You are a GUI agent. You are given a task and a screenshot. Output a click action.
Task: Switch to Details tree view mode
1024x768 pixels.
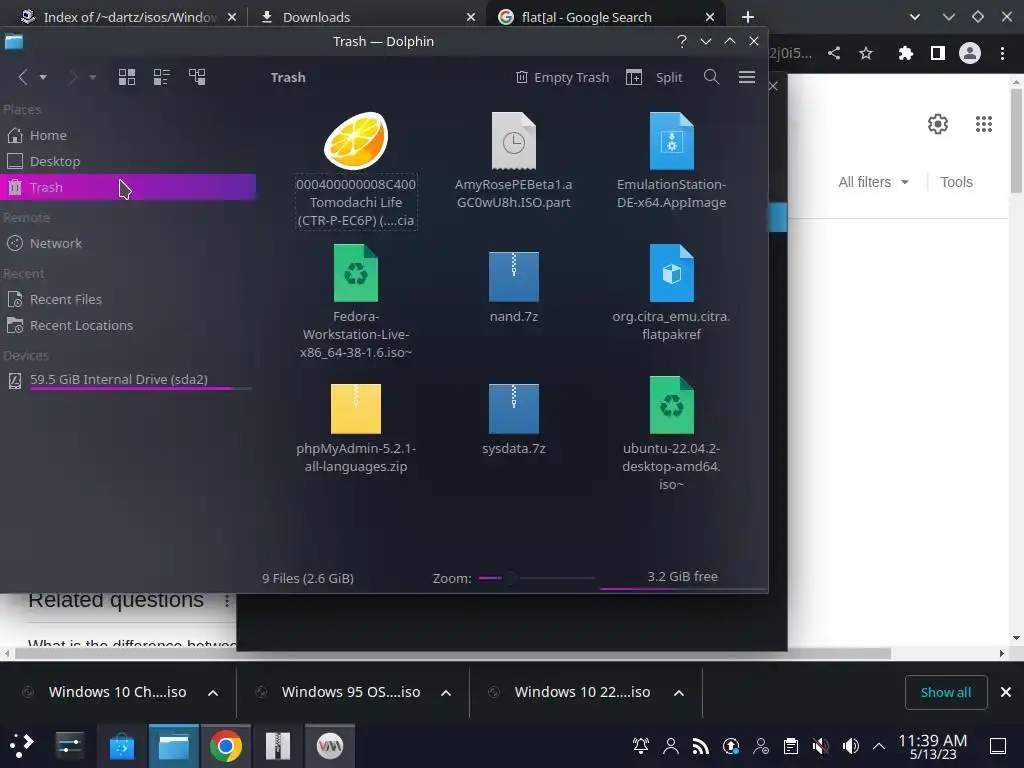point(197,77)
